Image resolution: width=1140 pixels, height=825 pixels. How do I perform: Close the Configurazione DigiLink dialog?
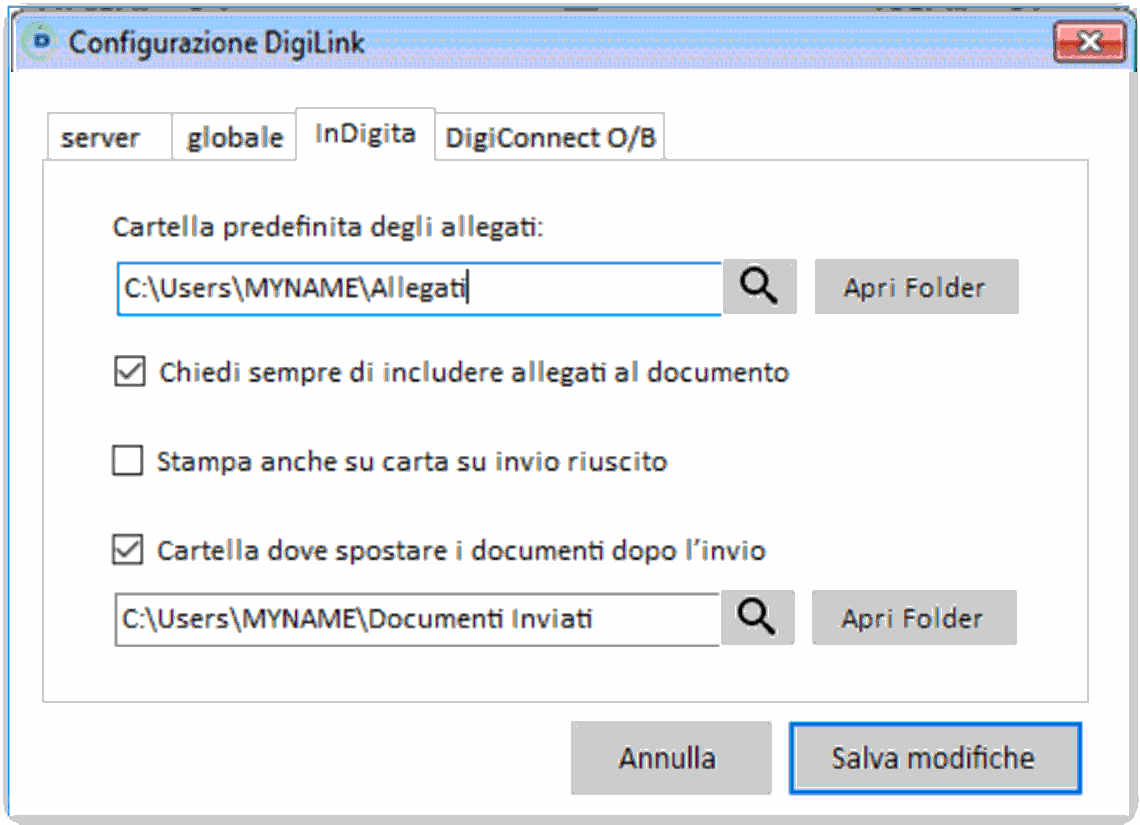tap(1089, 42)
